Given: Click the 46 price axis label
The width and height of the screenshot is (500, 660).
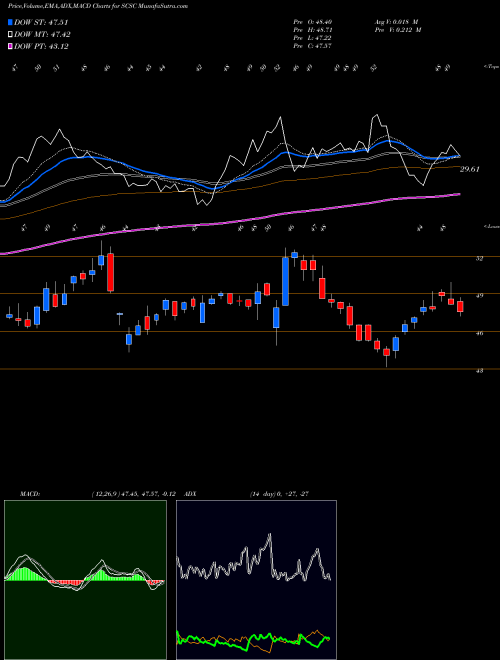Looking at the screenshot, I should (479, 333).
